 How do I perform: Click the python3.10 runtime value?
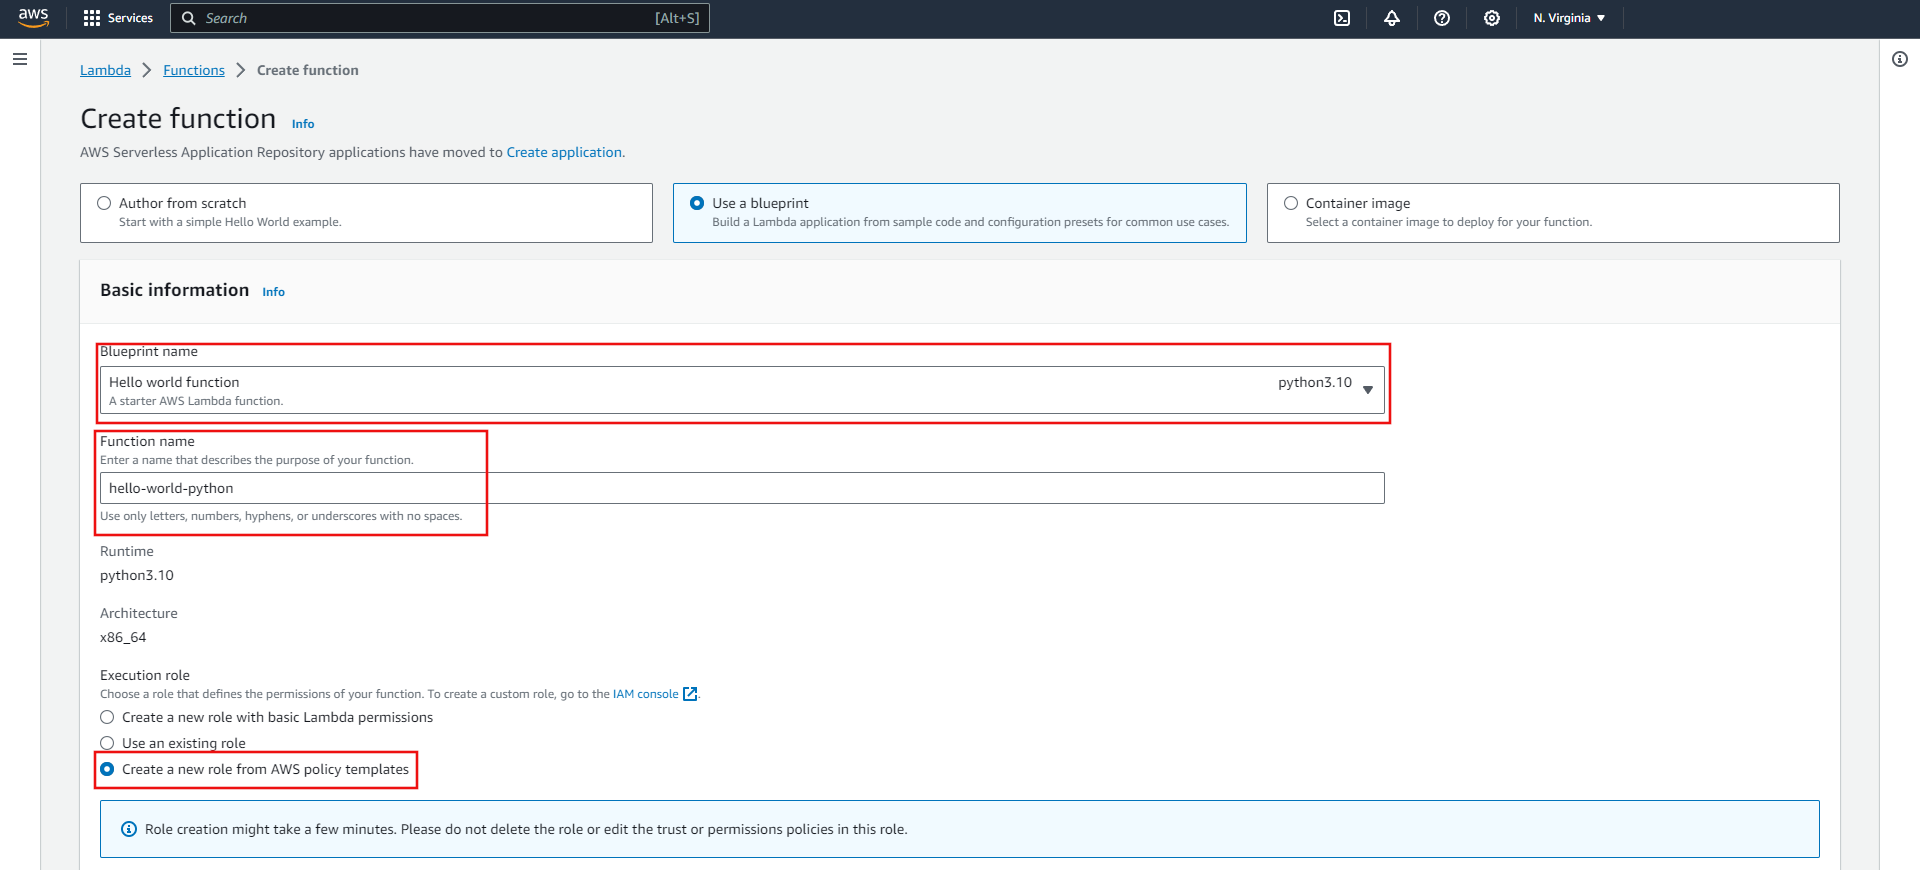[137, 575]
